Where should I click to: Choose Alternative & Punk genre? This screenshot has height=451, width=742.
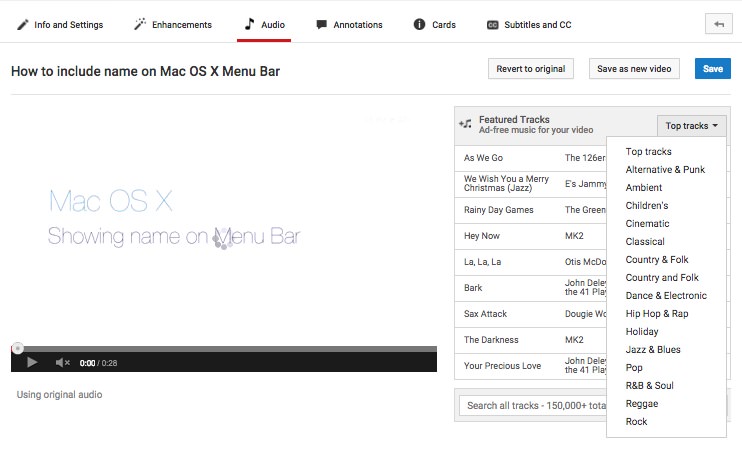point(665,169)
